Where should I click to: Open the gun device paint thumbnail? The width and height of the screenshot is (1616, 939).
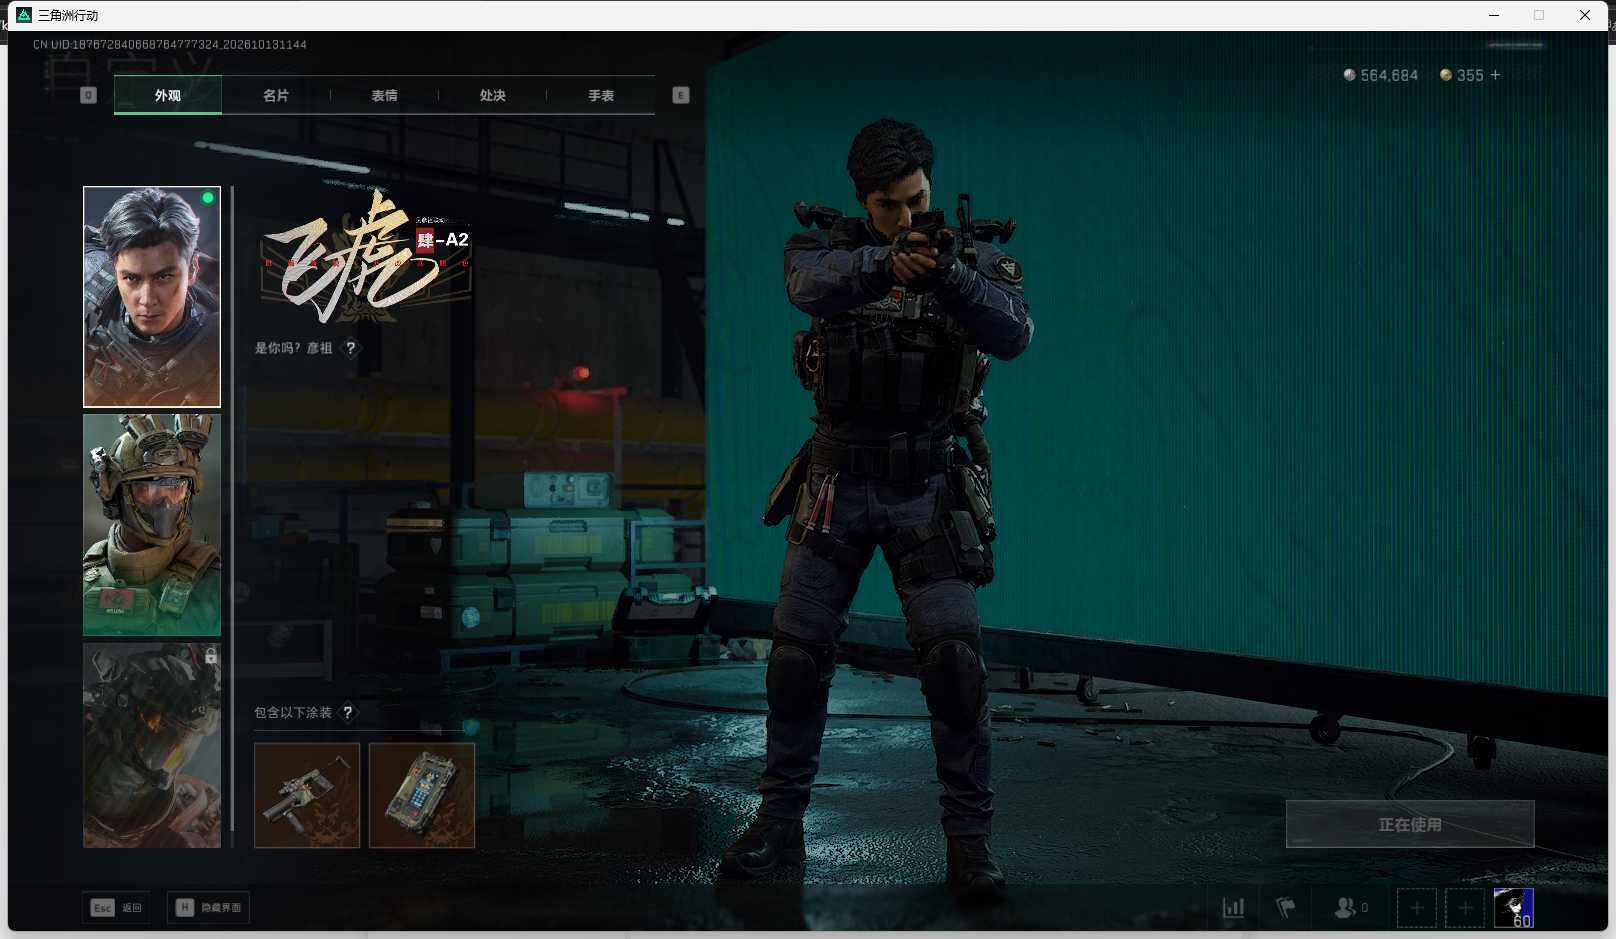point(307,795)
